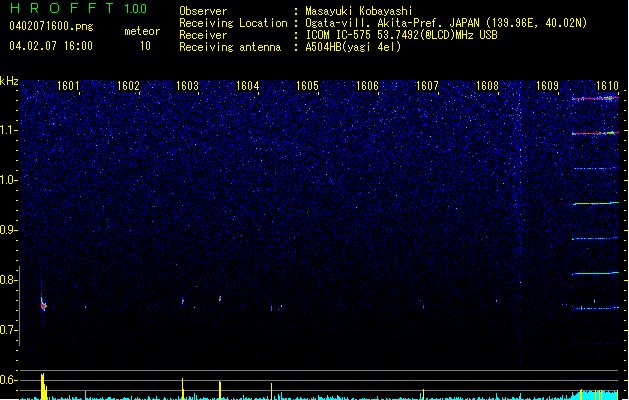Viewport: 629px width, 400px height.
Task: Click the 'meteor' count label
Action: click(x=142, y=31)
